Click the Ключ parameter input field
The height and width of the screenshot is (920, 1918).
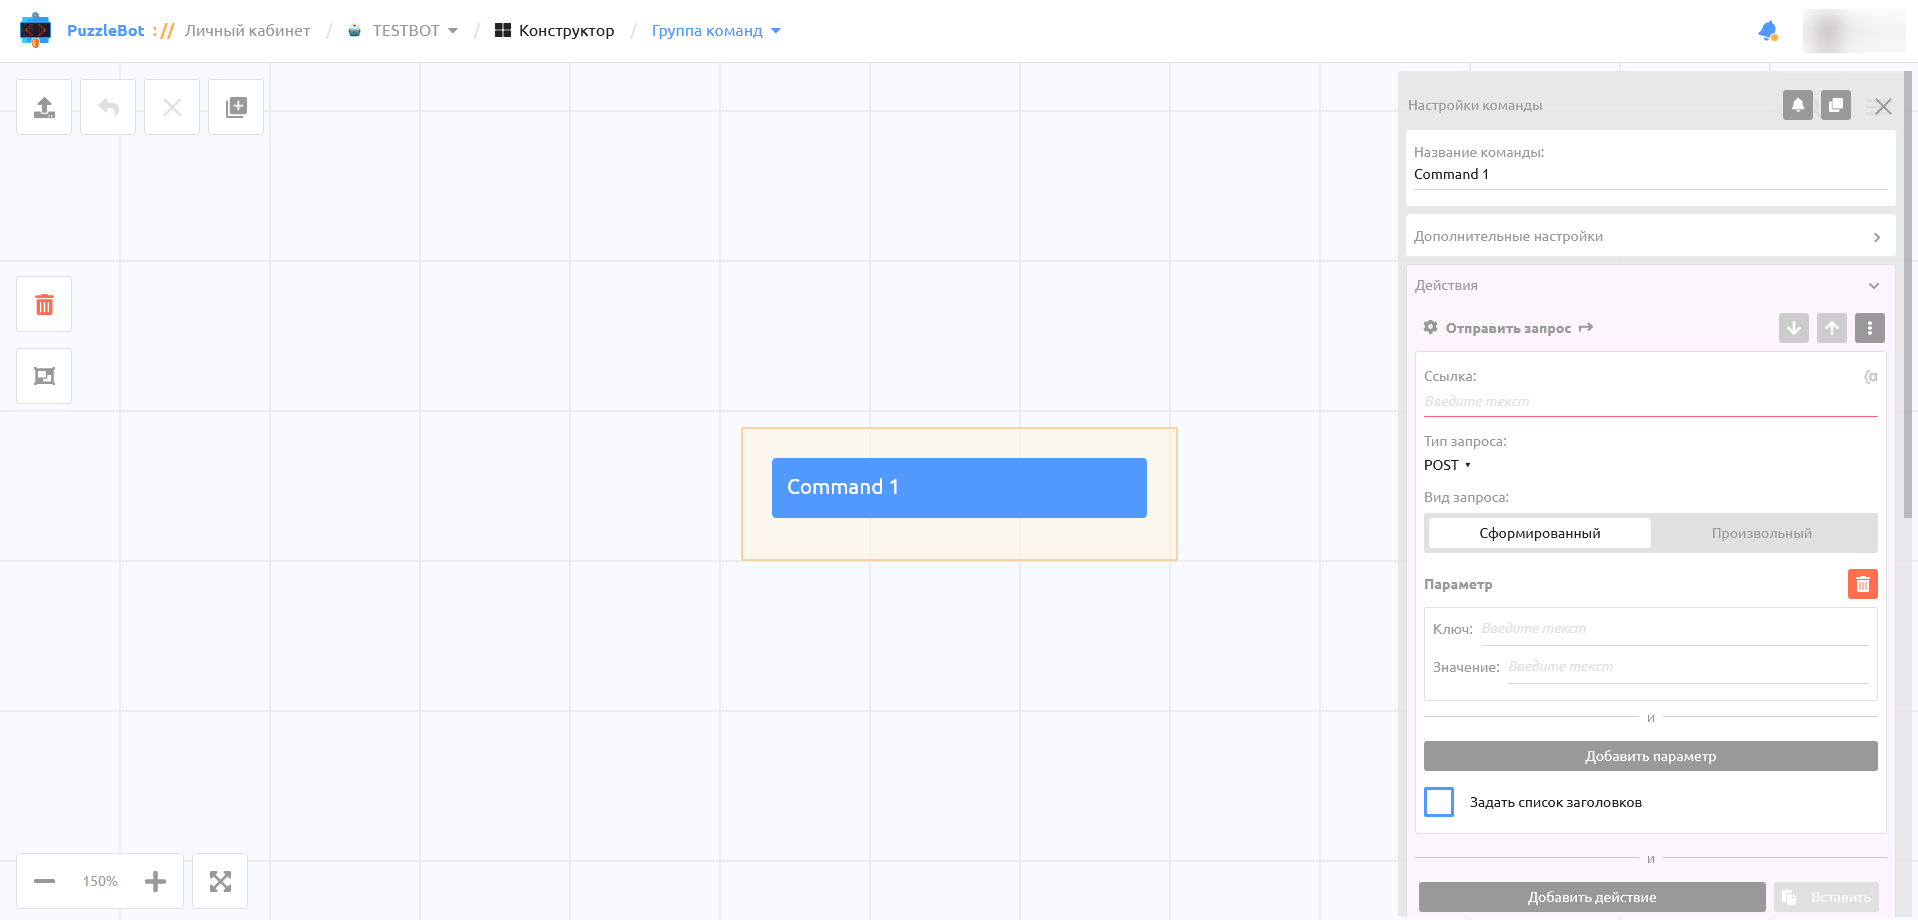(1674, 629)
